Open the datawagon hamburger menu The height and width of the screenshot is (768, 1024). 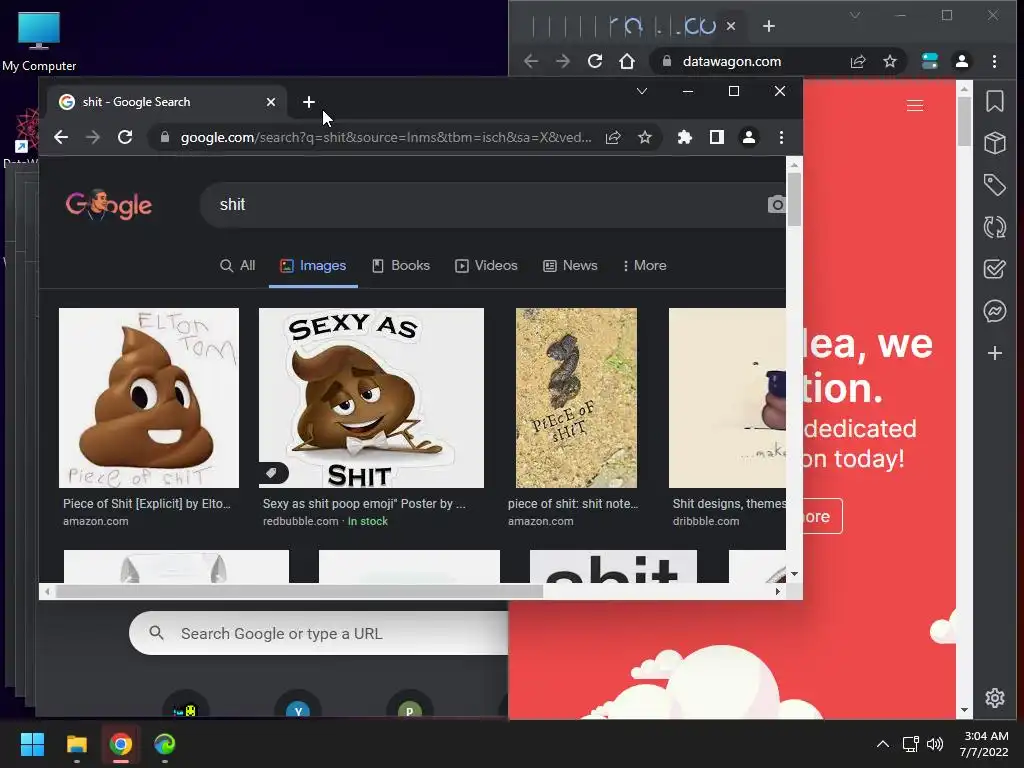(915, 106)
